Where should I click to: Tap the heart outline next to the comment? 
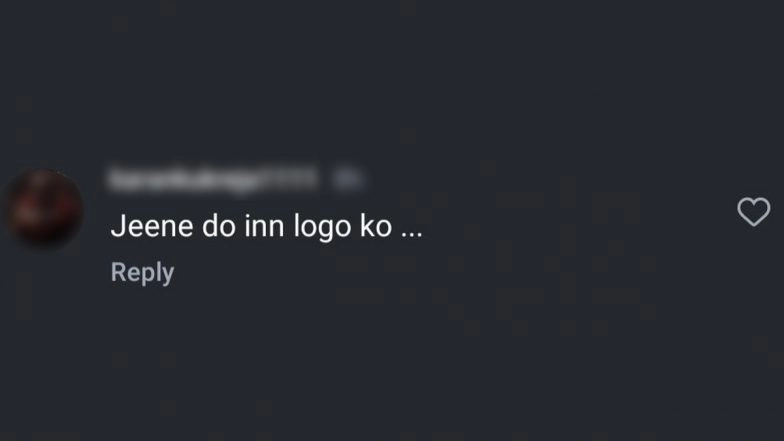point(754,212)
